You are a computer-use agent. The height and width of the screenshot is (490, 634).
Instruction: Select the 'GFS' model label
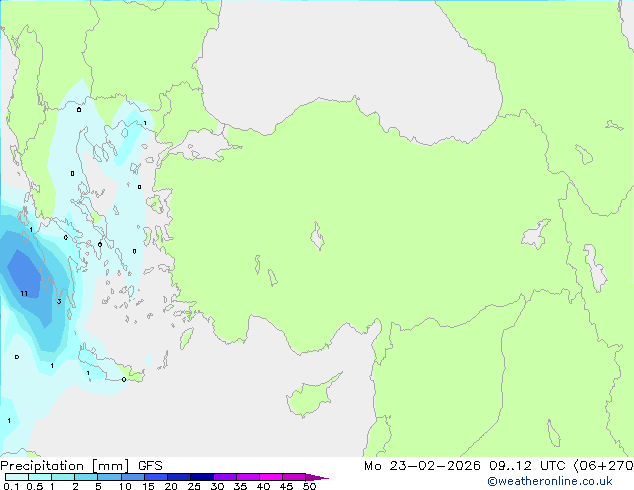coord(150,466)
